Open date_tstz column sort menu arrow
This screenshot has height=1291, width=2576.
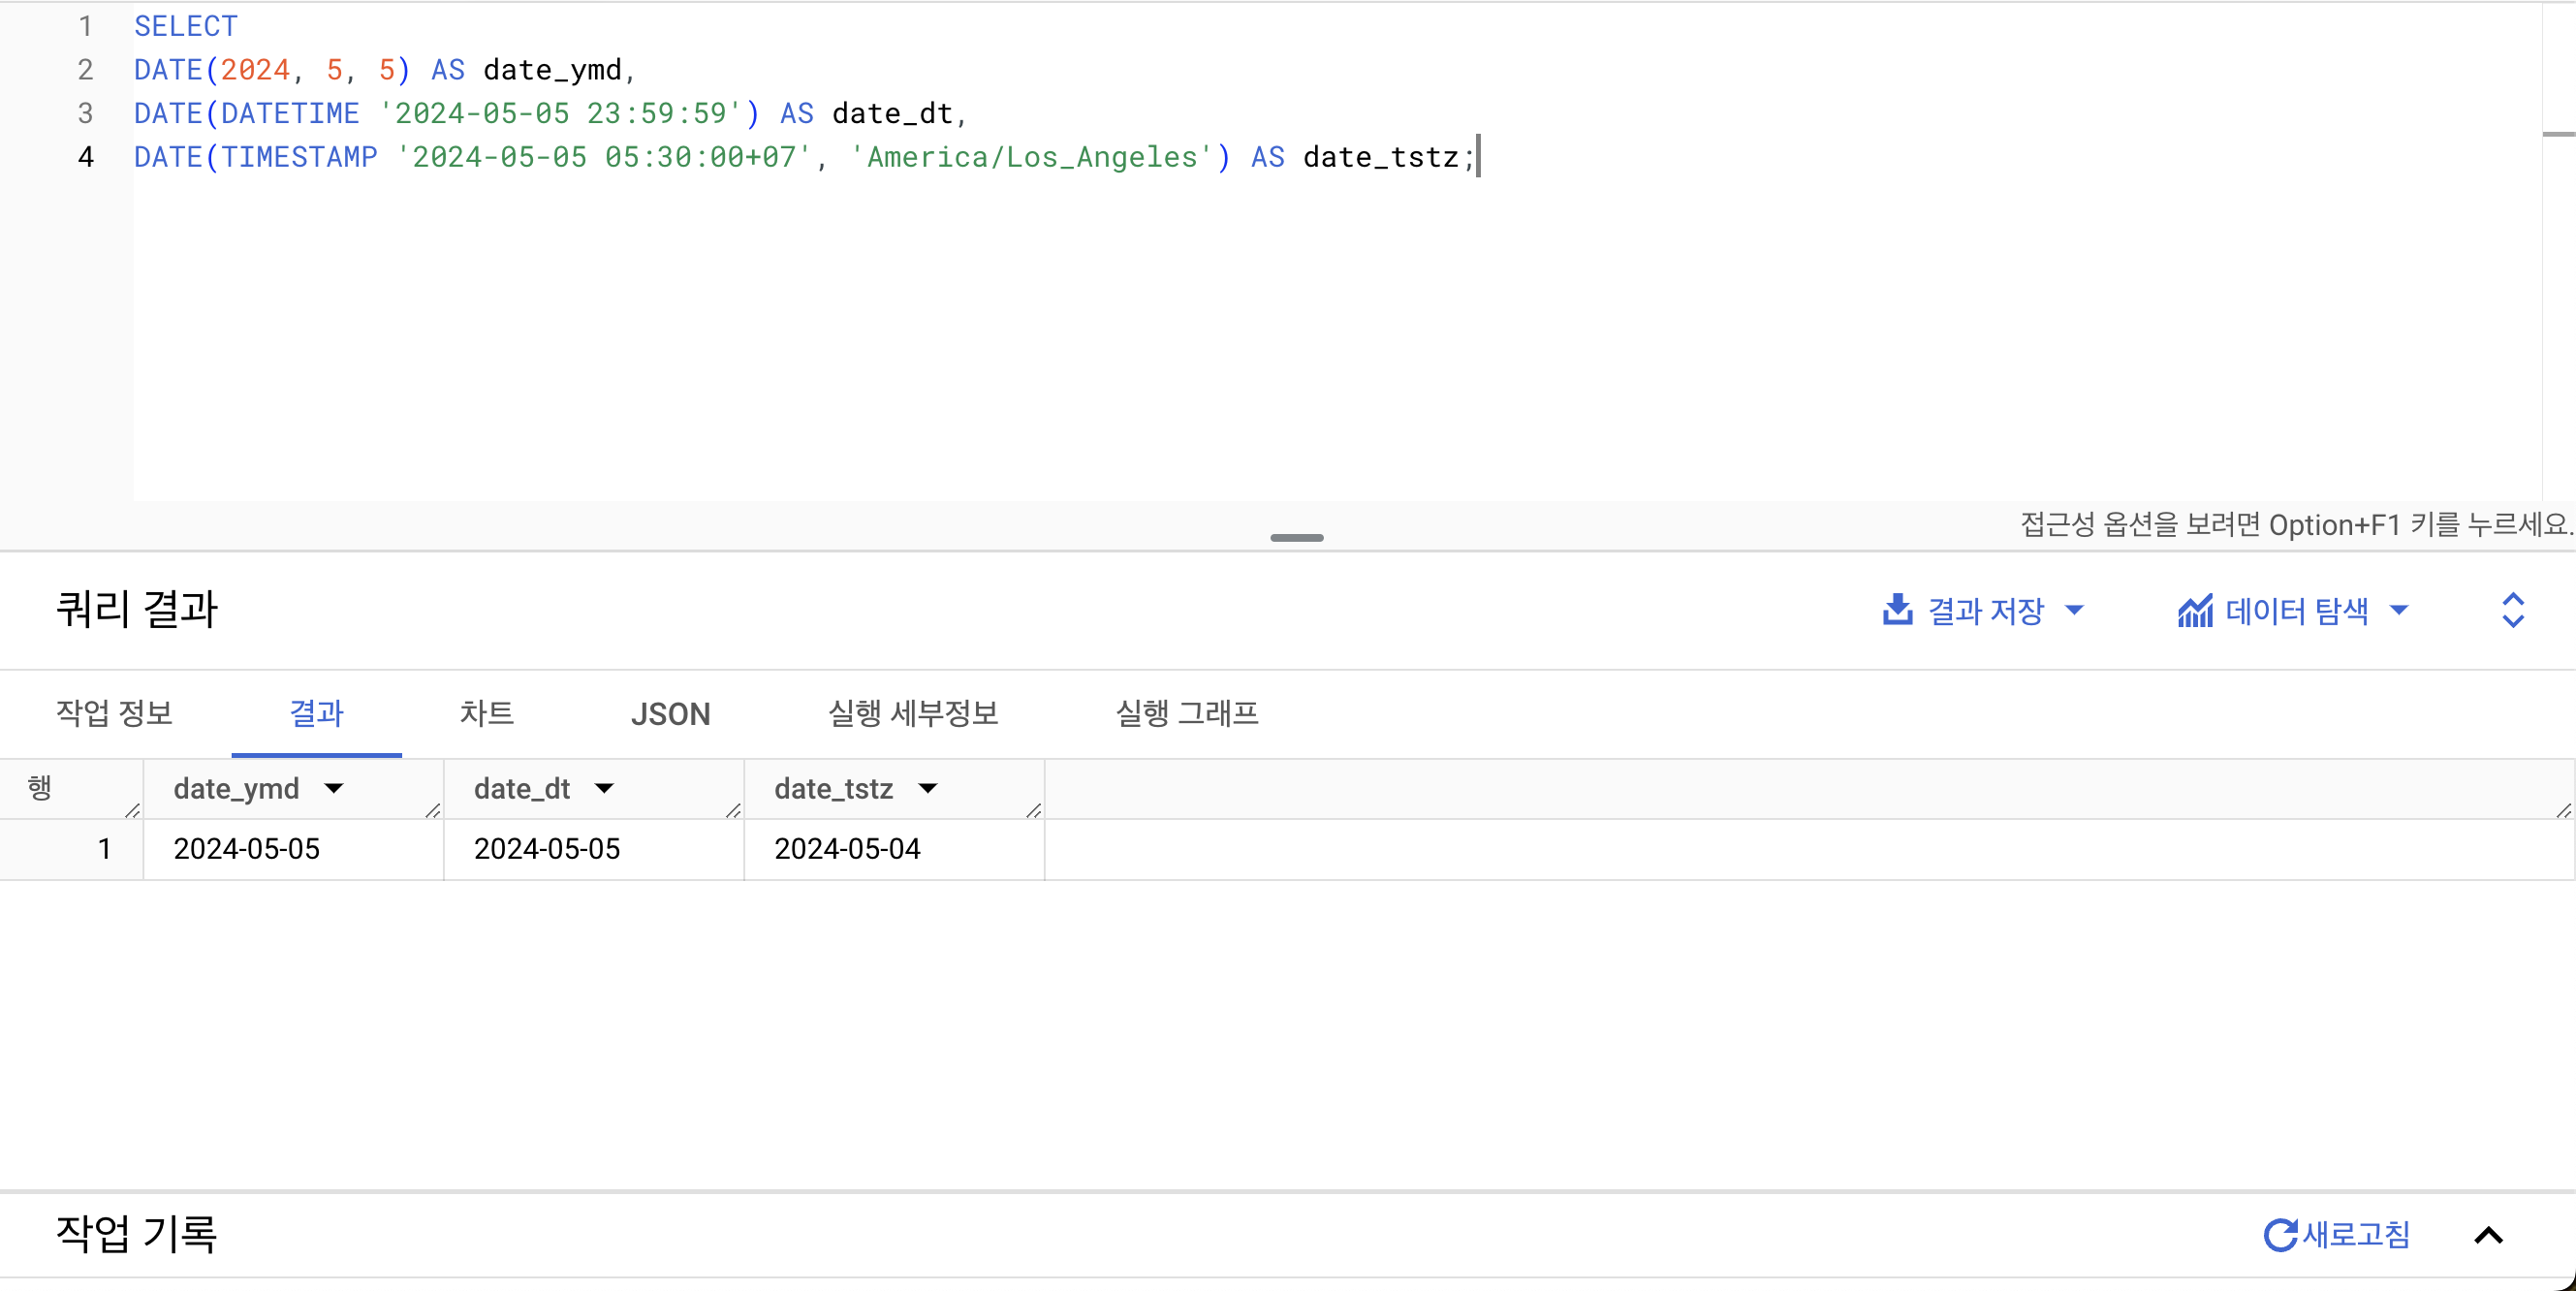tap(928, 789)
